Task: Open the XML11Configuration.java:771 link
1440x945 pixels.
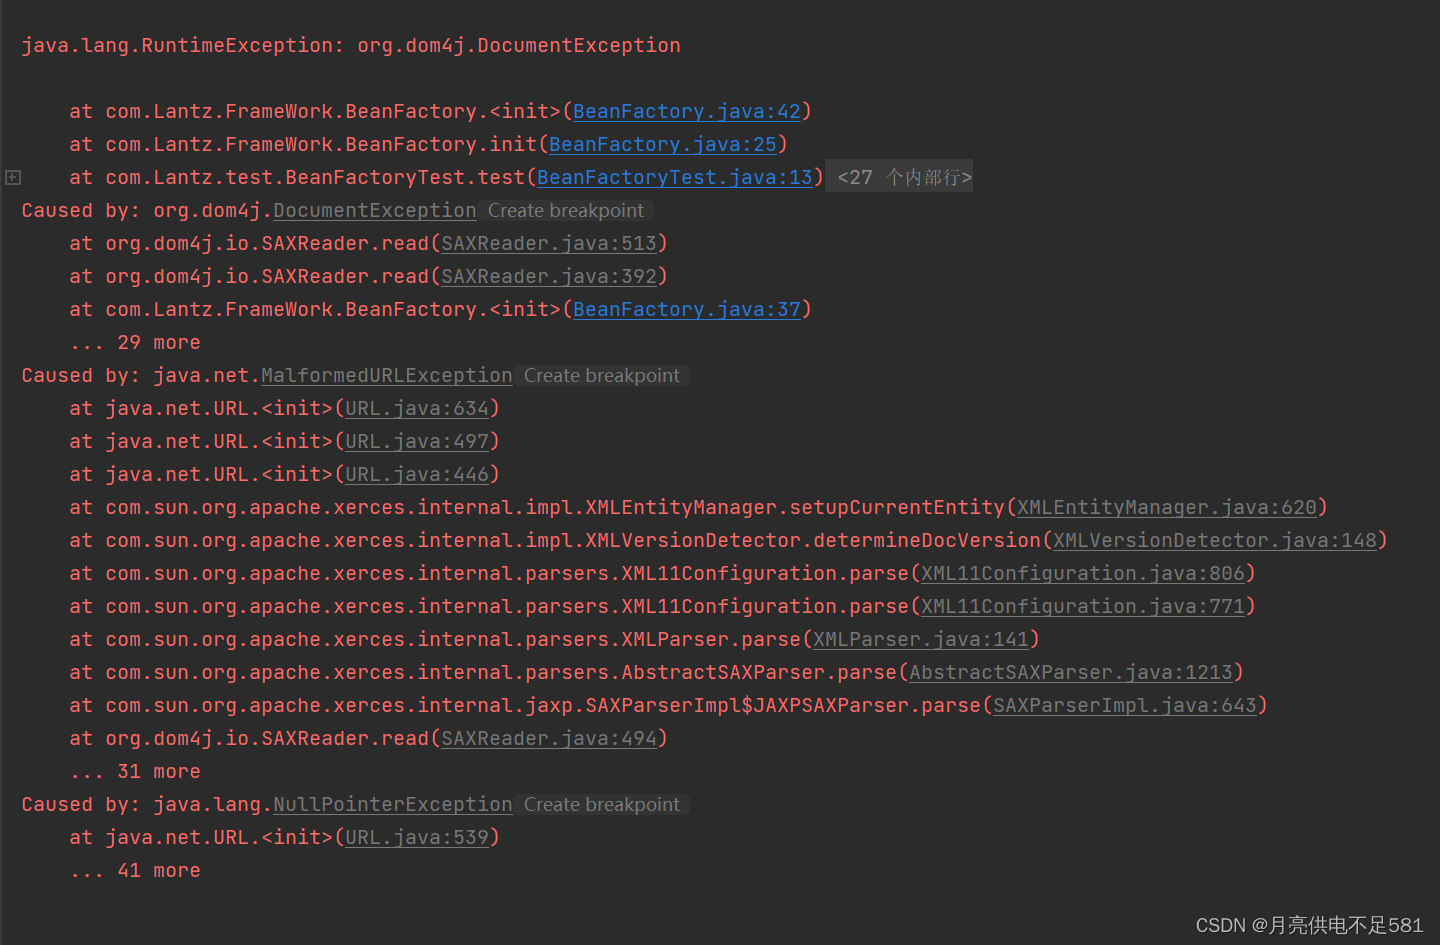Action: click(1083, 607)
